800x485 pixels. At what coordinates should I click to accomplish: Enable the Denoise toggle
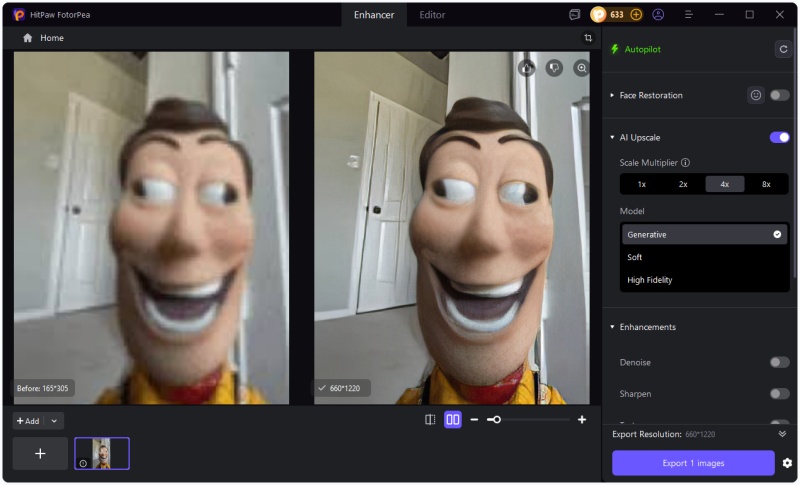point(780,362)
